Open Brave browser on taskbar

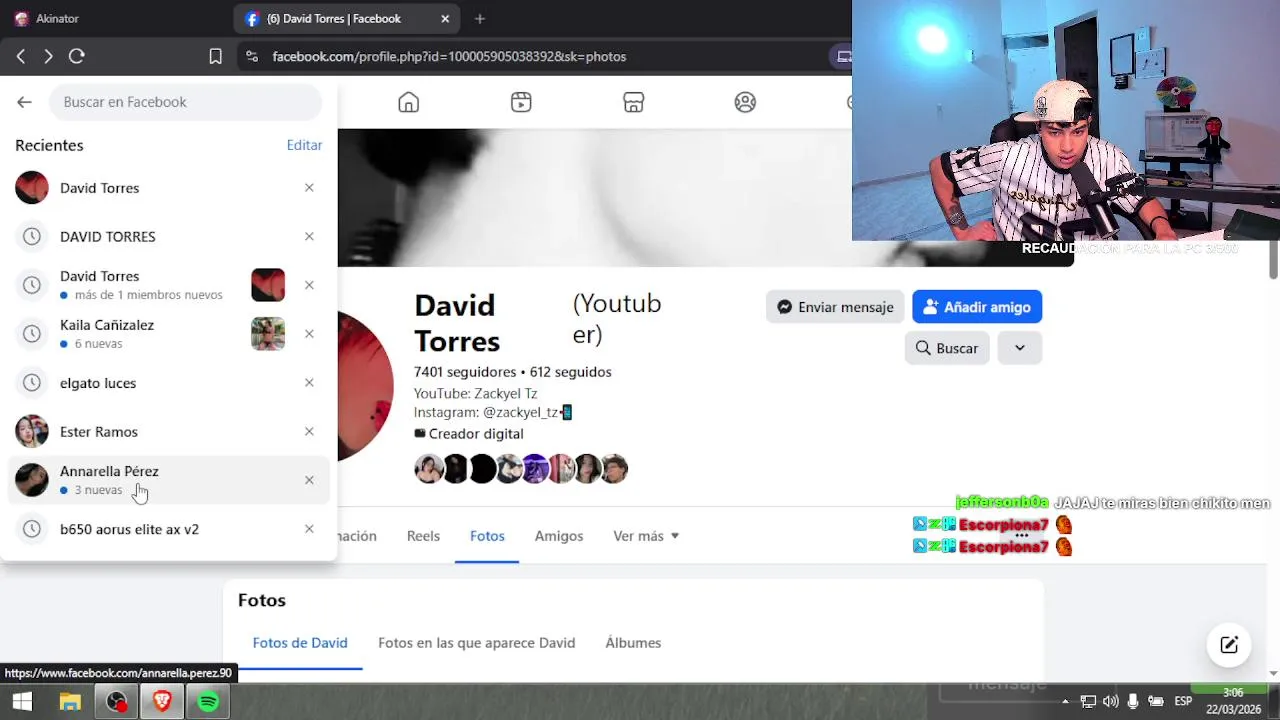click(162, 702)
